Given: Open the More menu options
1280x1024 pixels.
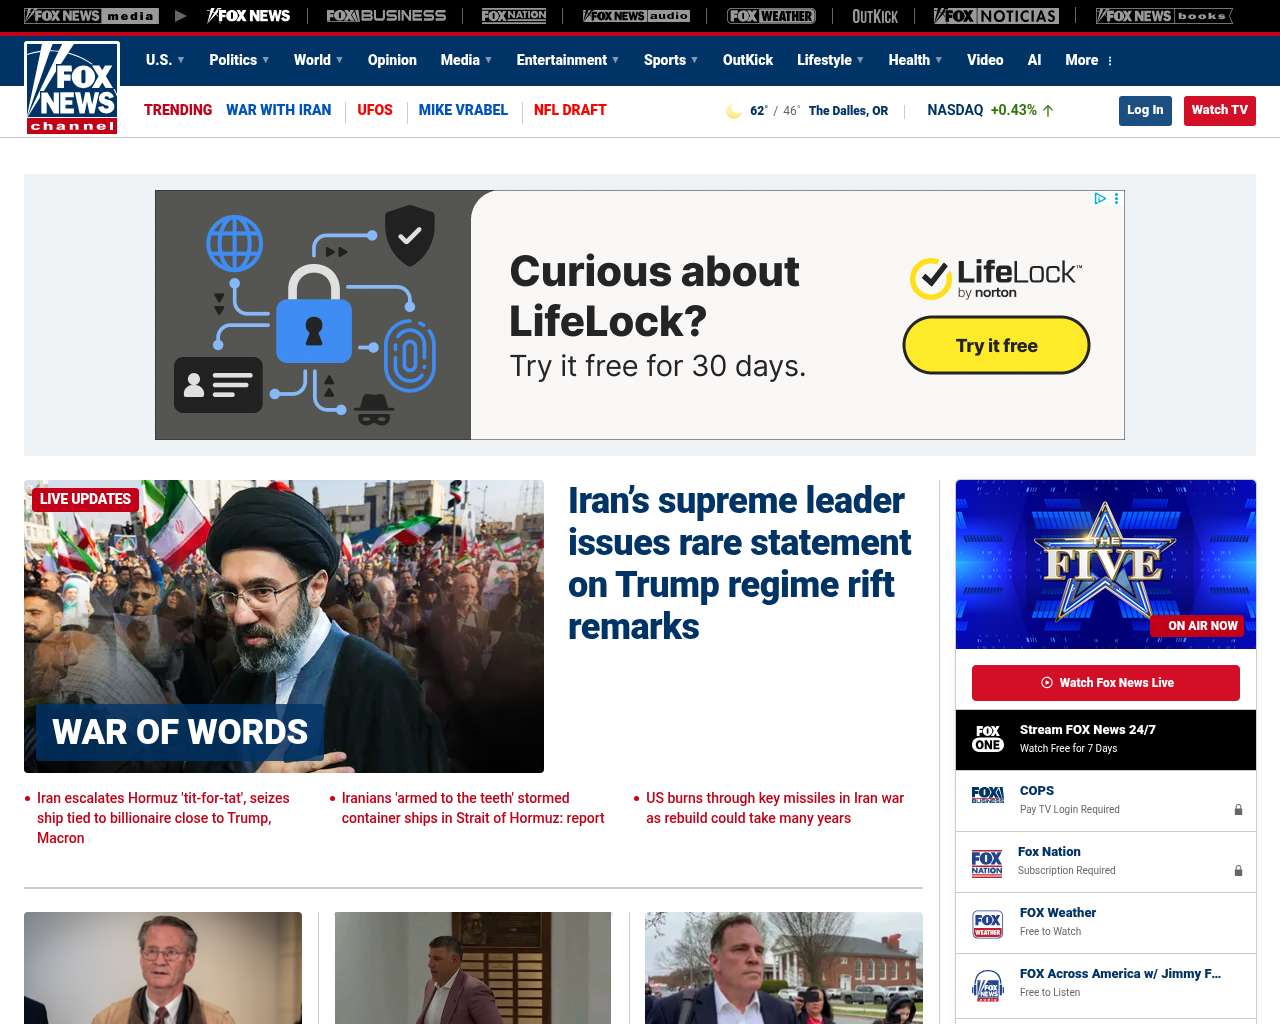Looking at the screenshot, I should tap(1089, 60).
